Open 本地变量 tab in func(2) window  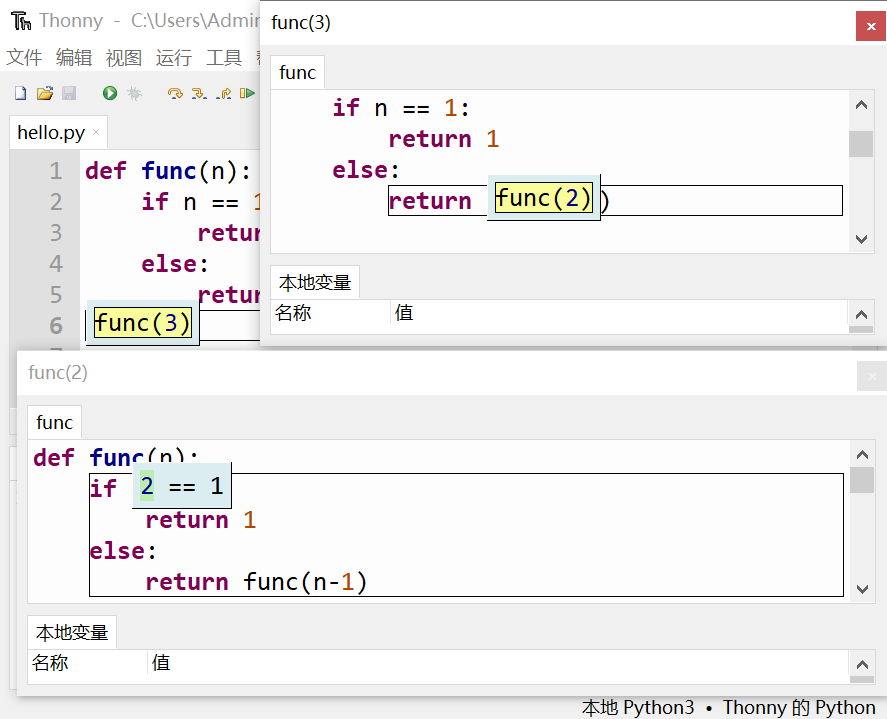click(x=72, y=632)
